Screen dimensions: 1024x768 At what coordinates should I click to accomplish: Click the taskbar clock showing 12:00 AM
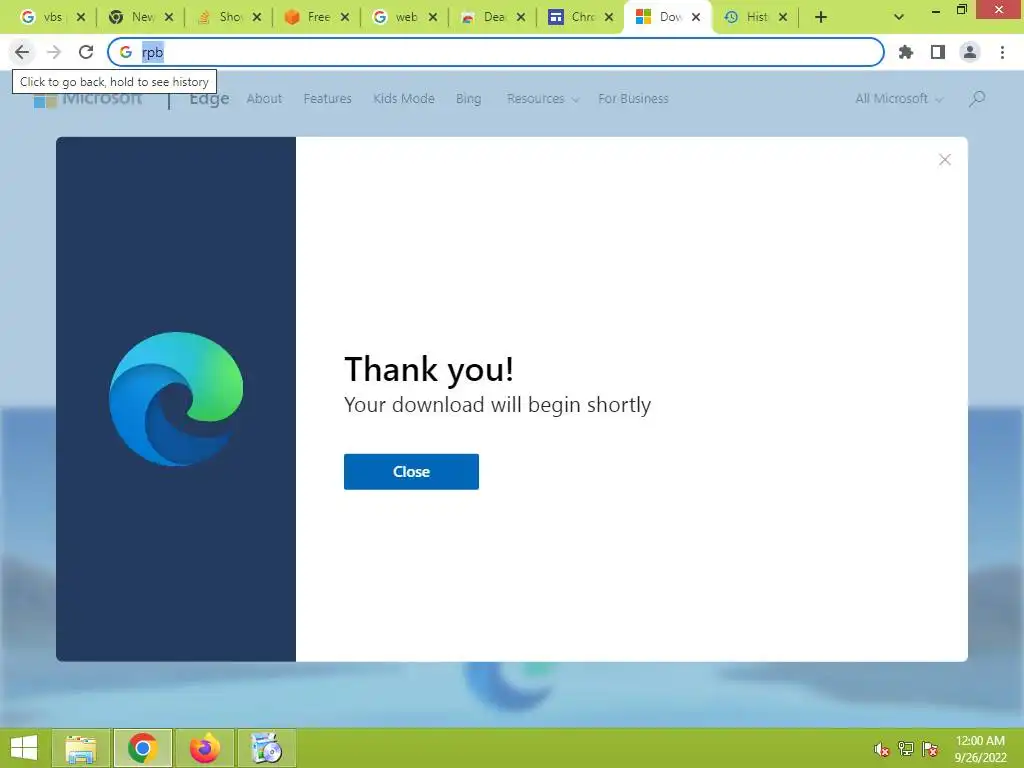click(980, 749)
